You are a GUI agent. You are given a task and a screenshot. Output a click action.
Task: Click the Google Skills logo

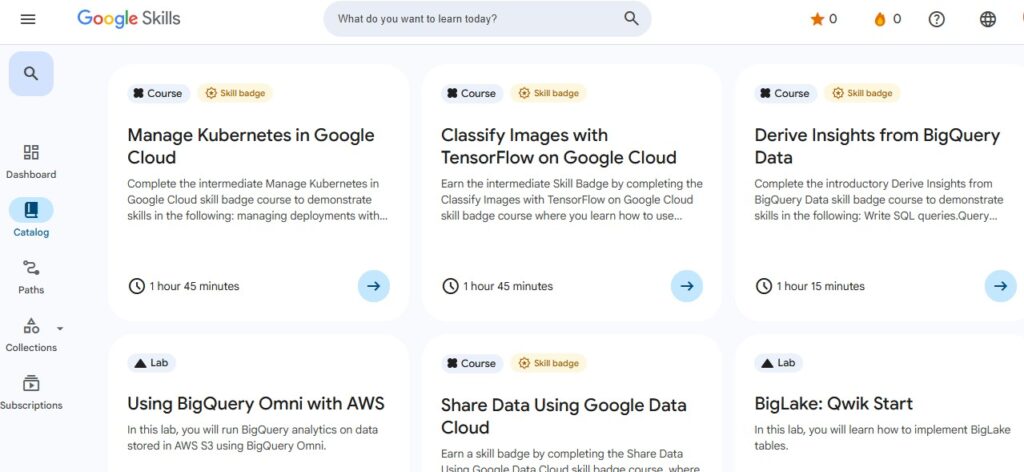[129, 19]
